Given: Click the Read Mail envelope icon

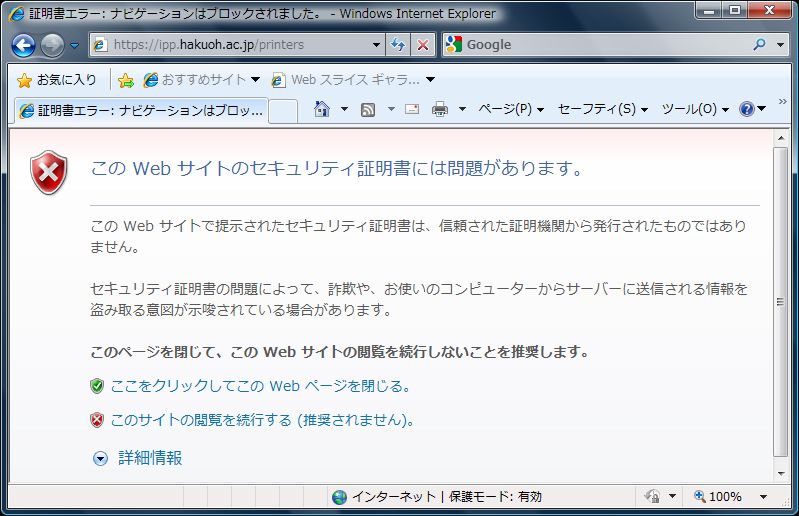Looking at the screenshot, I should point(412,109).
